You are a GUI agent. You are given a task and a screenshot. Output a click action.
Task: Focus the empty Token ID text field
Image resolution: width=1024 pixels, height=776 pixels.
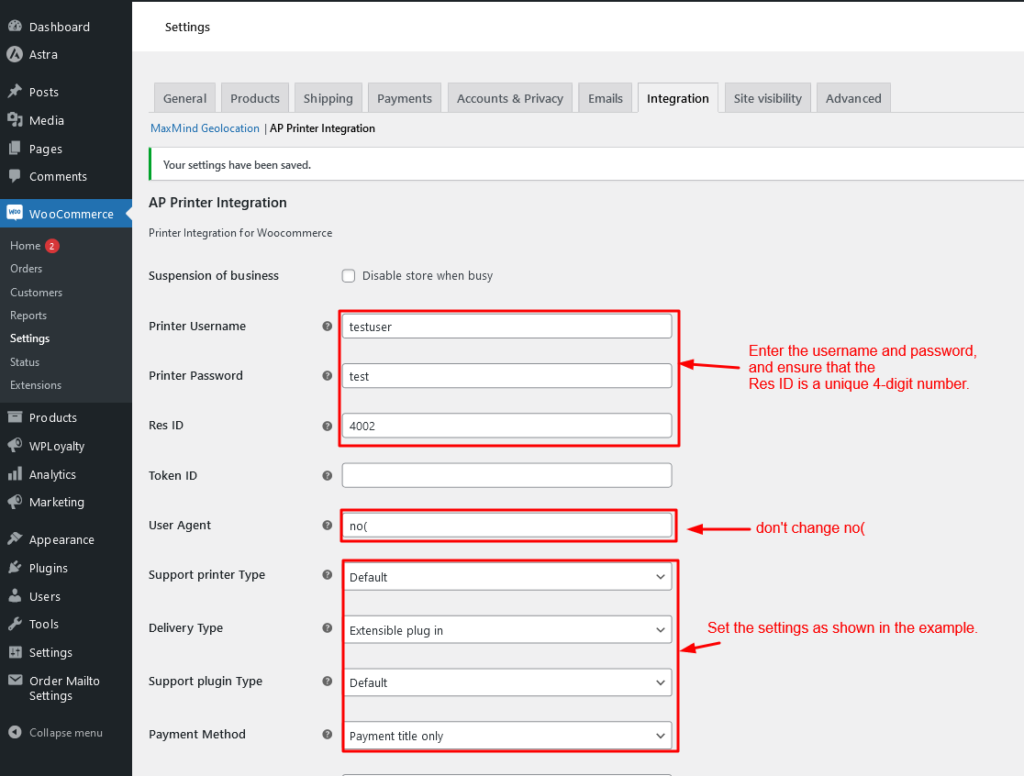(507, 476)
